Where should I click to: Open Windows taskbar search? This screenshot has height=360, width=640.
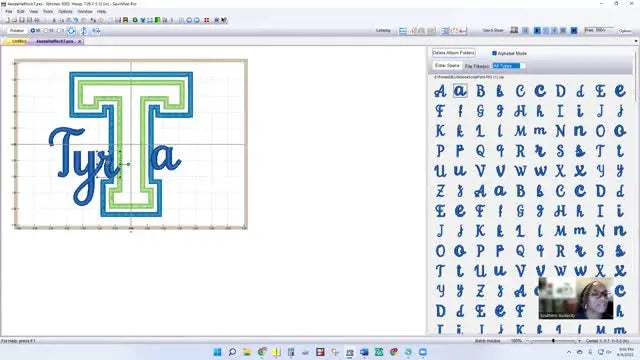[x=232, y=352]
